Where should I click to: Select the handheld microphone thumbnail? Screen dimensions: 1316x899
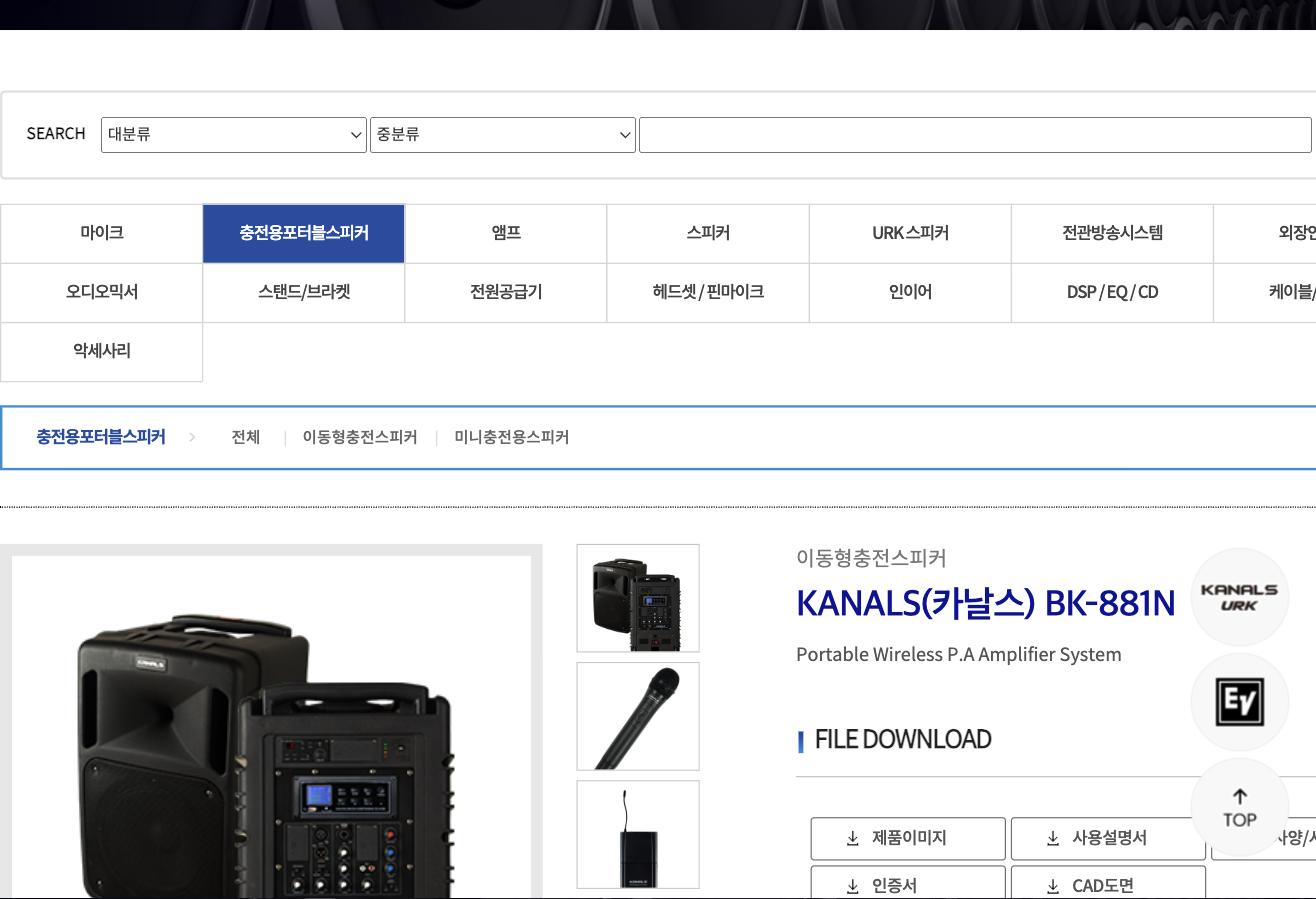[638, 716]
